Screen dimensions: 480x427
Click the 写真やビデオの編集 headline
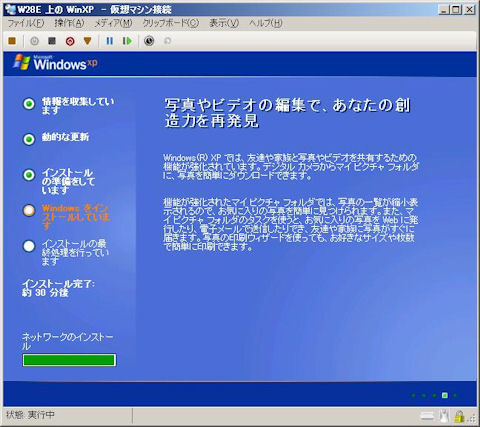coord(287,113)
